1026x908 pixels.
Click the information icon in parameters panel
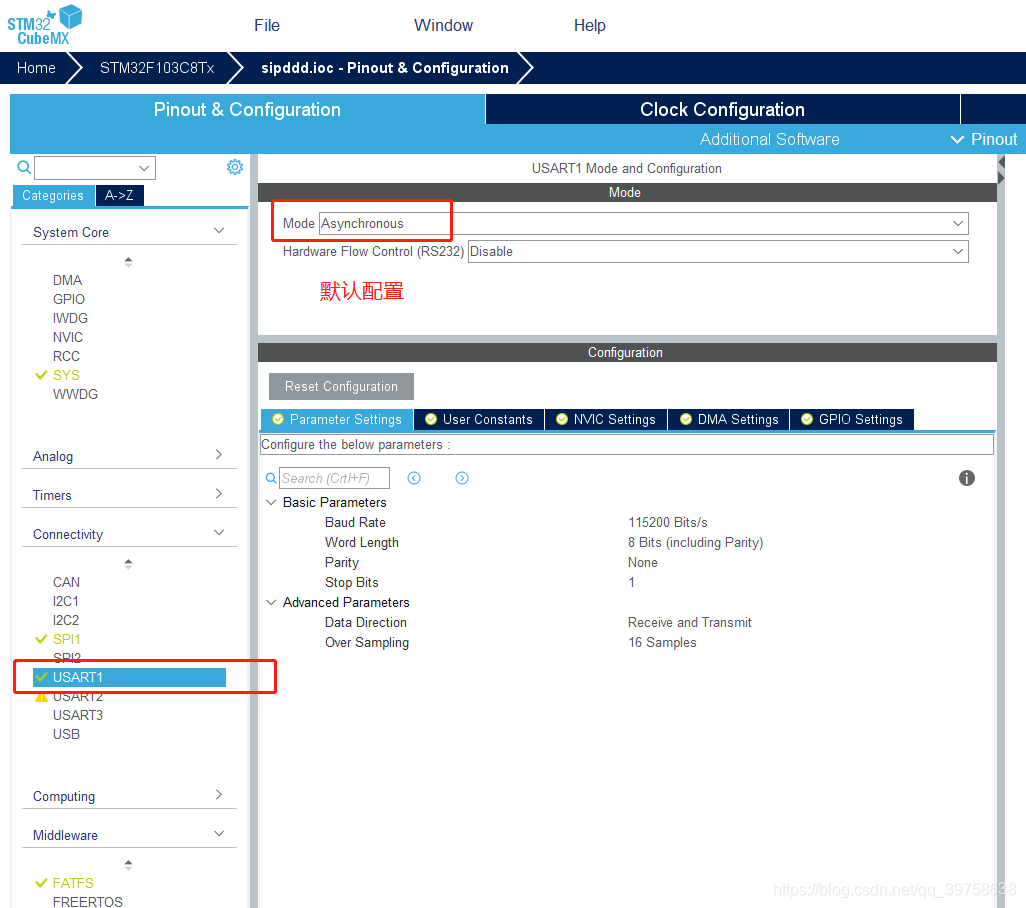click(x=966, y=478)
